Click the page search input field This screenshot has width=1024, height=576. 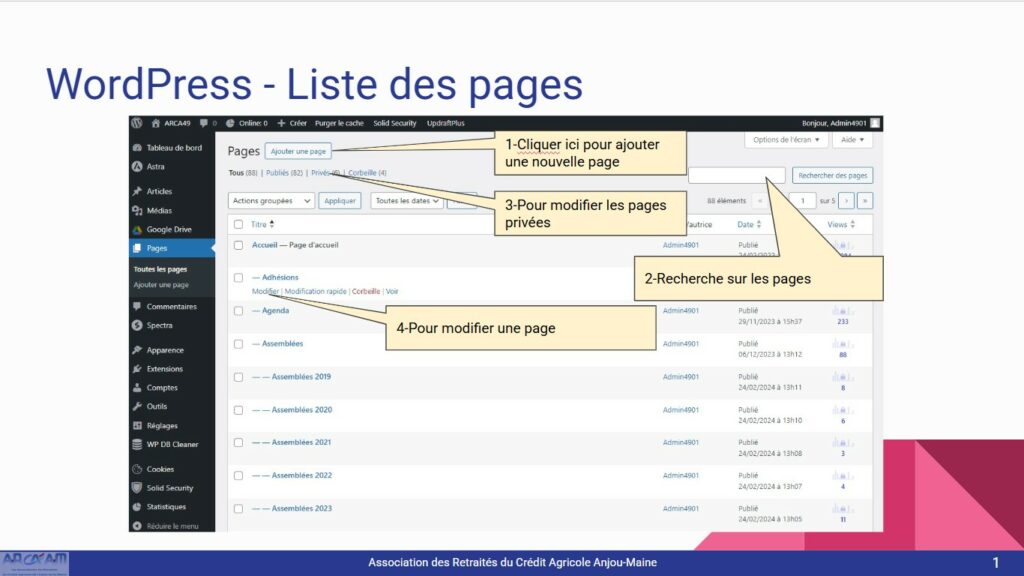(x=737, y=174)
